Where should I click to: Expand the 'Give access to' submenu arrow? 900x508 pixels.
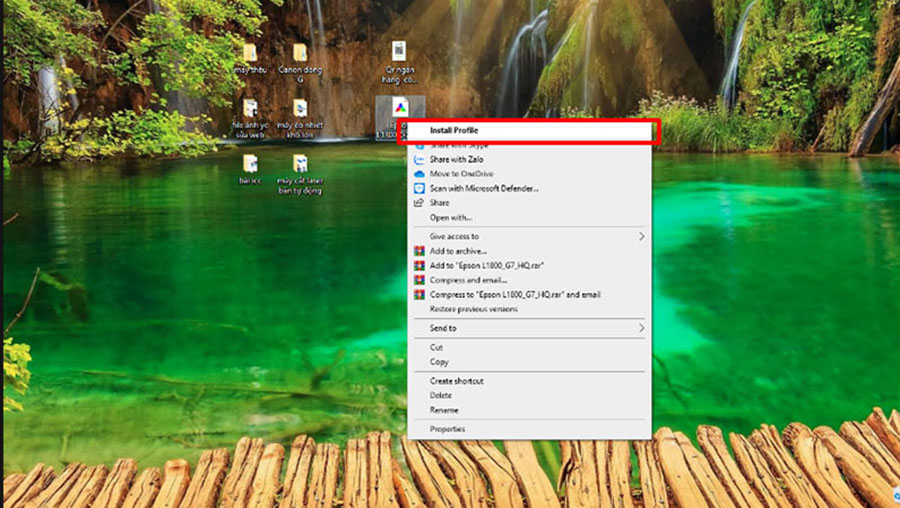pyautogui.click(x=641, y=236)
